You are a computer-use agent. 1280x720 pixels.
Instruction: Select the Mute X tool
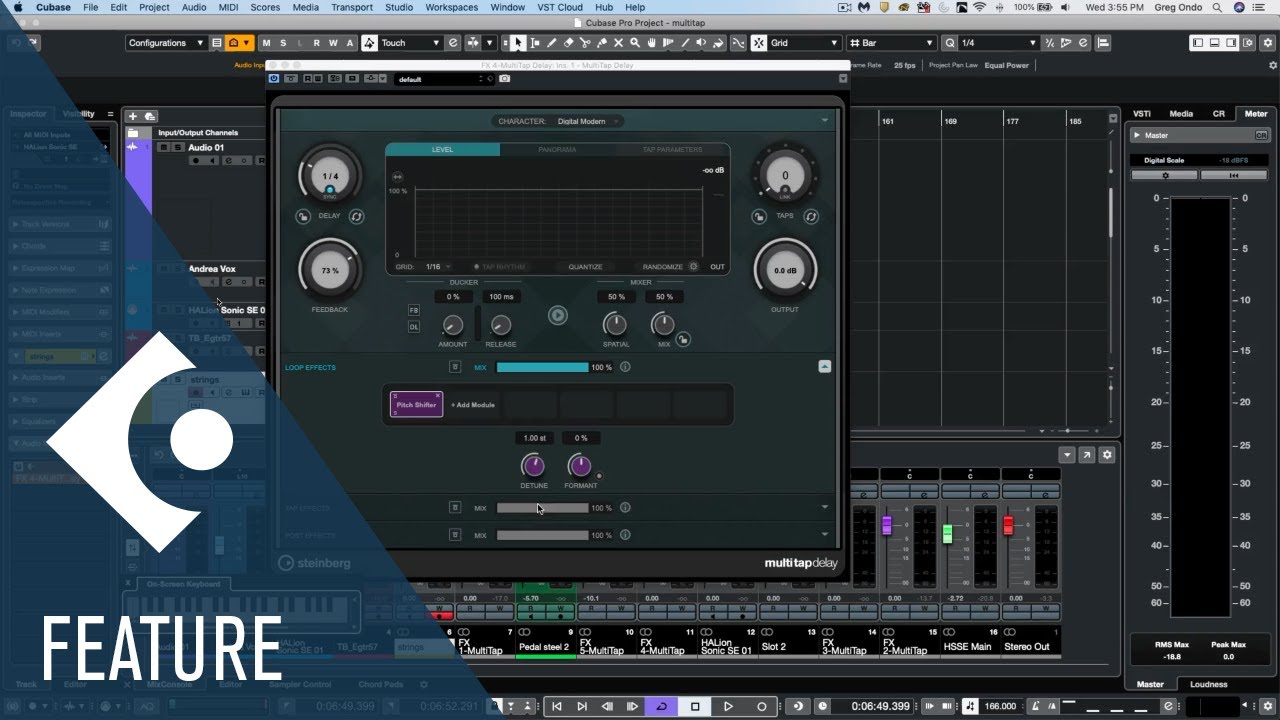(x=618, y=43)
